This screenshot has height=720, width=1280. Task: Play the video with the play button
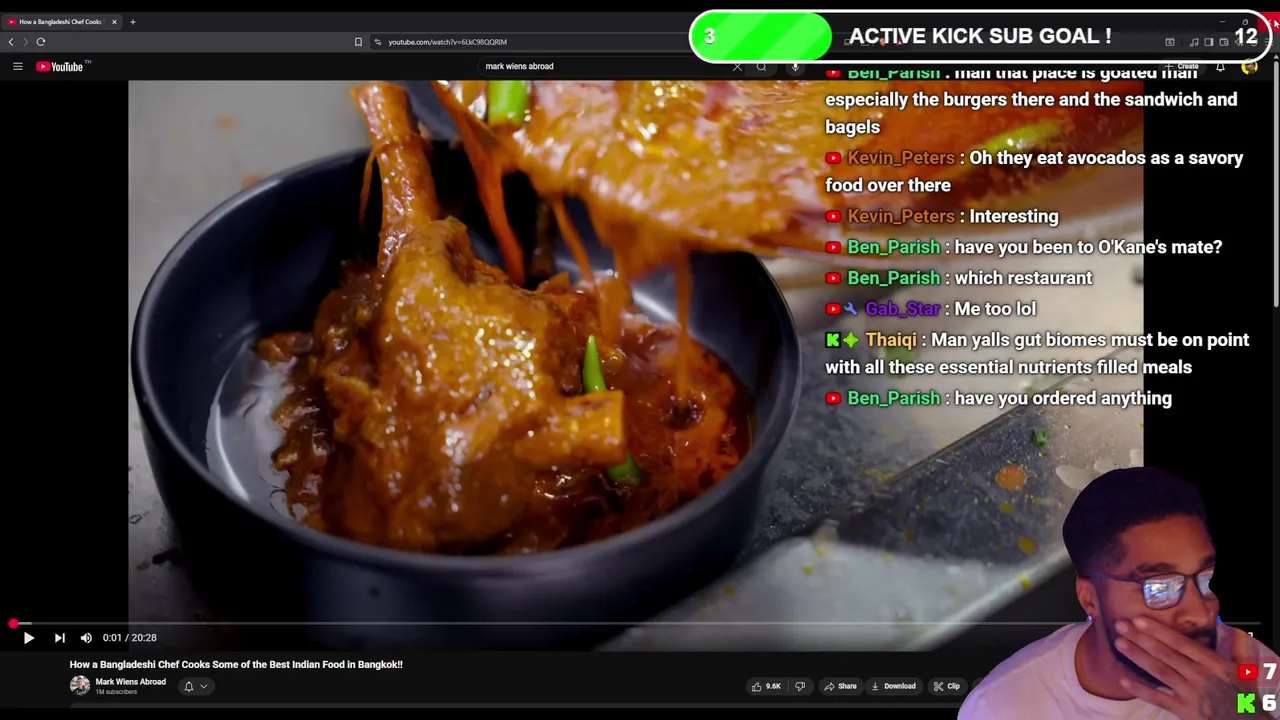[x=28, y=638]
